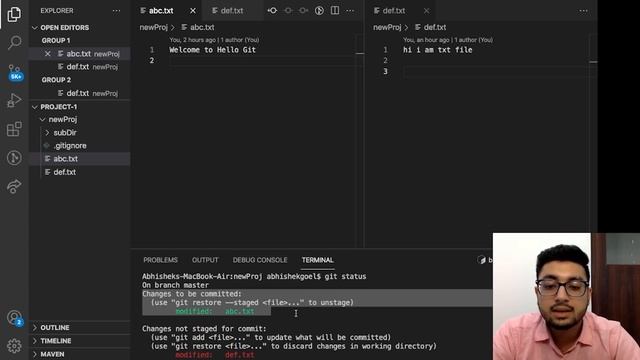This screenshot has height=360, width=640.
Task: Open the GitLens icon in activity bar
Action: coord(14,158)
